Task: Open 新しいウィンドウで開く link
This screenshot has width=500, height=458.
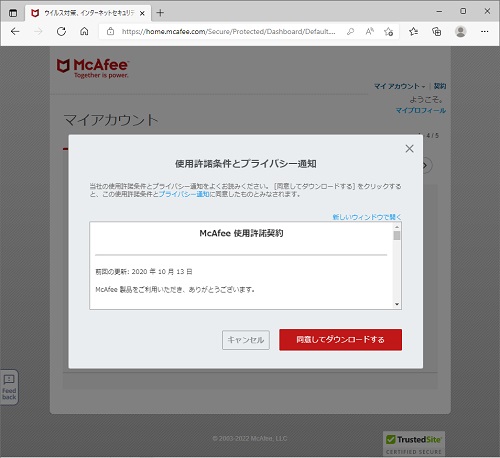Action: (x=367, y=217)
